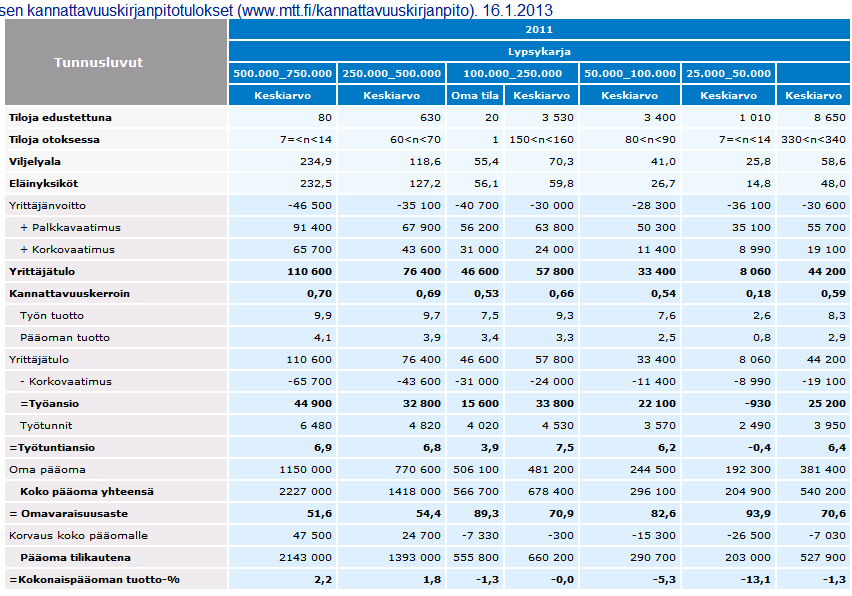This screenshot has width=852, height=596.
Task: Click the Oma pääoma row label
Action: tap(47, 469)
